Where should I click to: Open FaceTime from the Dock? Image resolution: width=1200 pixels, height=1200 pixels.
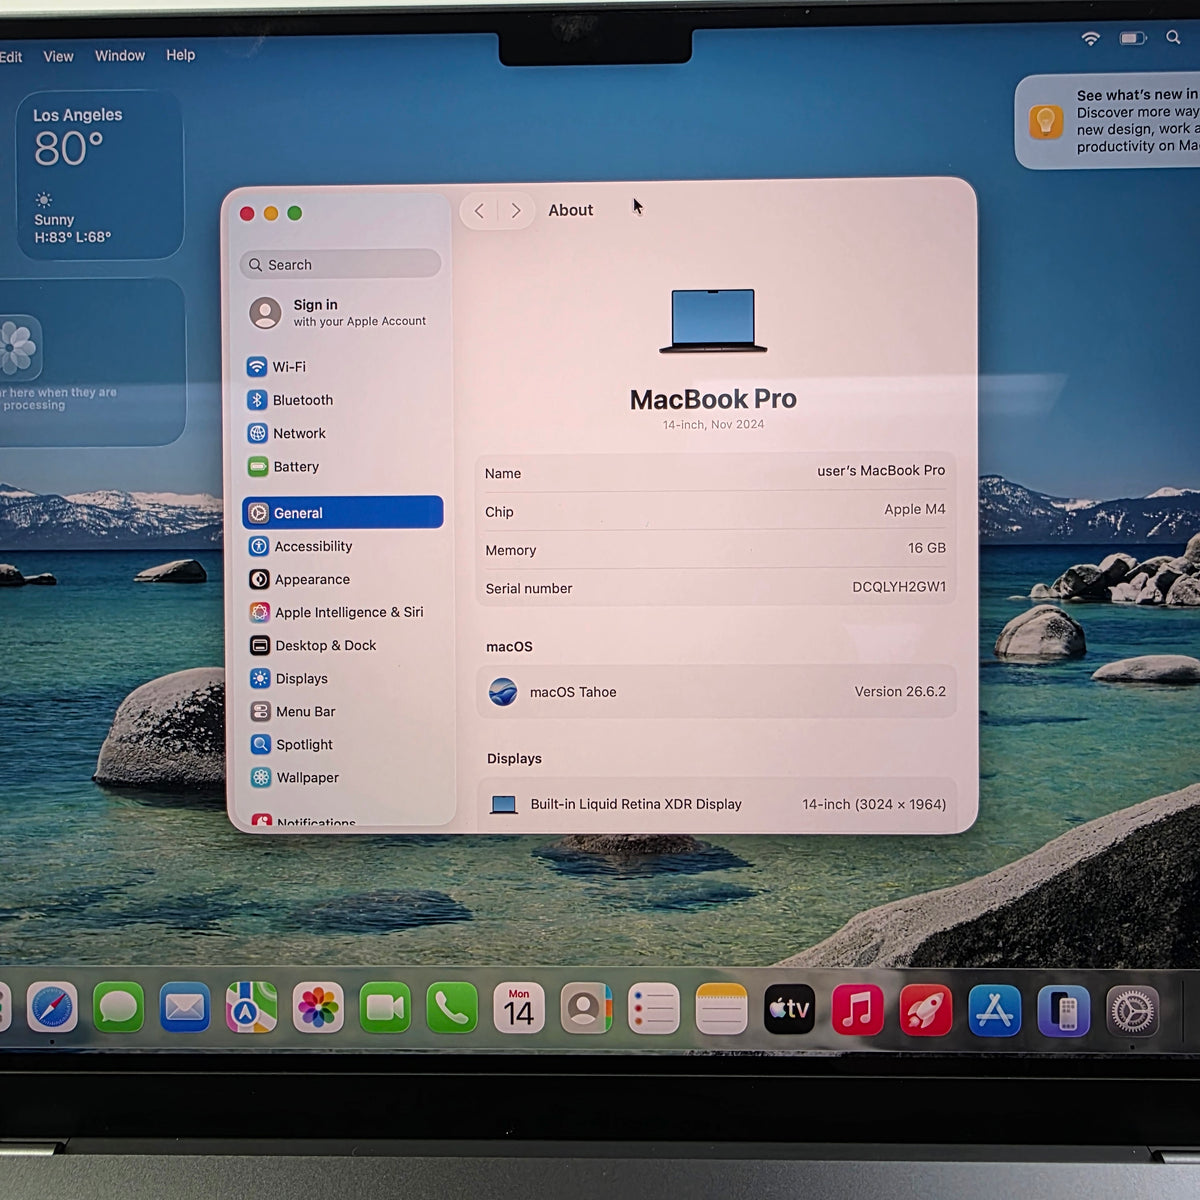tap(385, 1008)
